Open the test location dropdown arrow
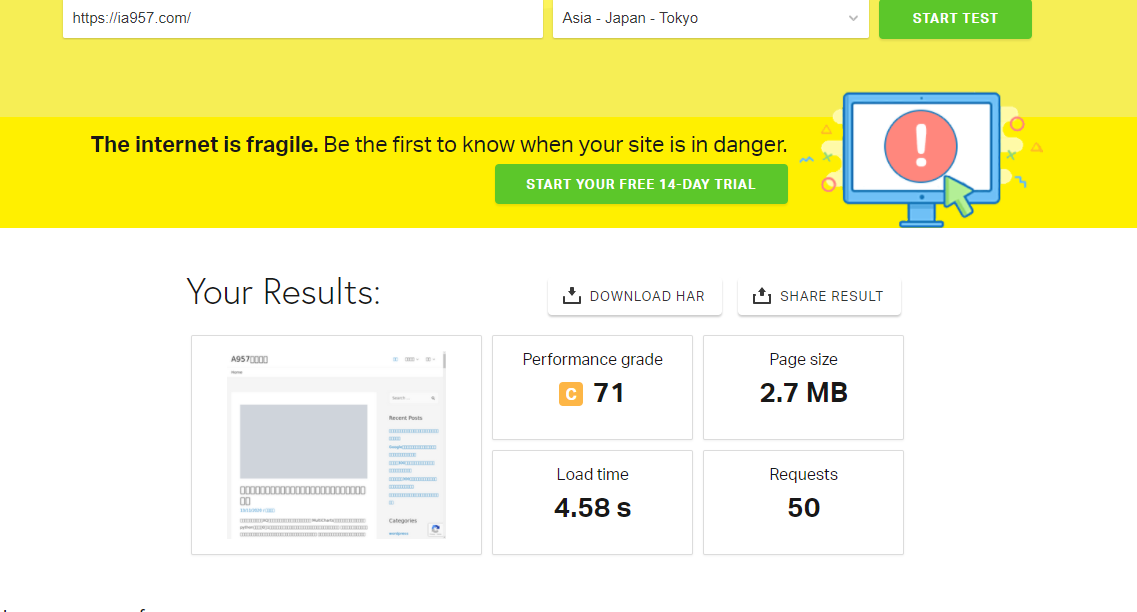 853,19
